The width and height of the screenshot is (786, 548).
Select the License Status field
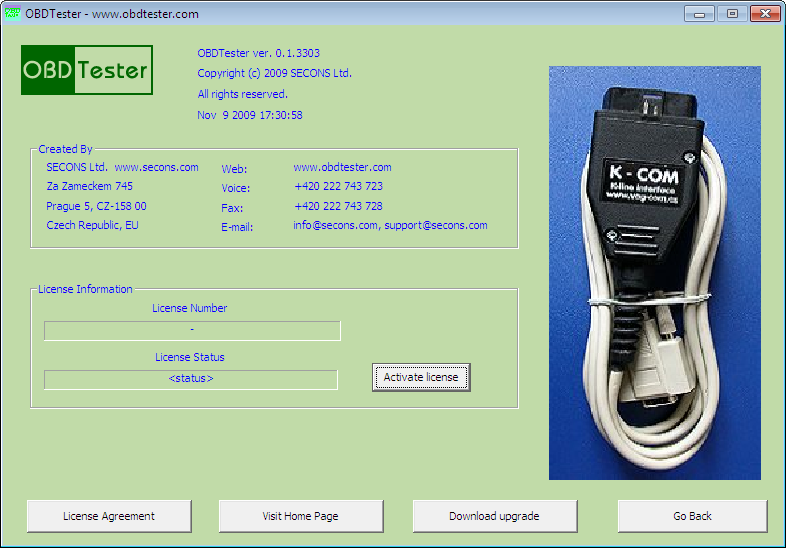pos(190,380)
